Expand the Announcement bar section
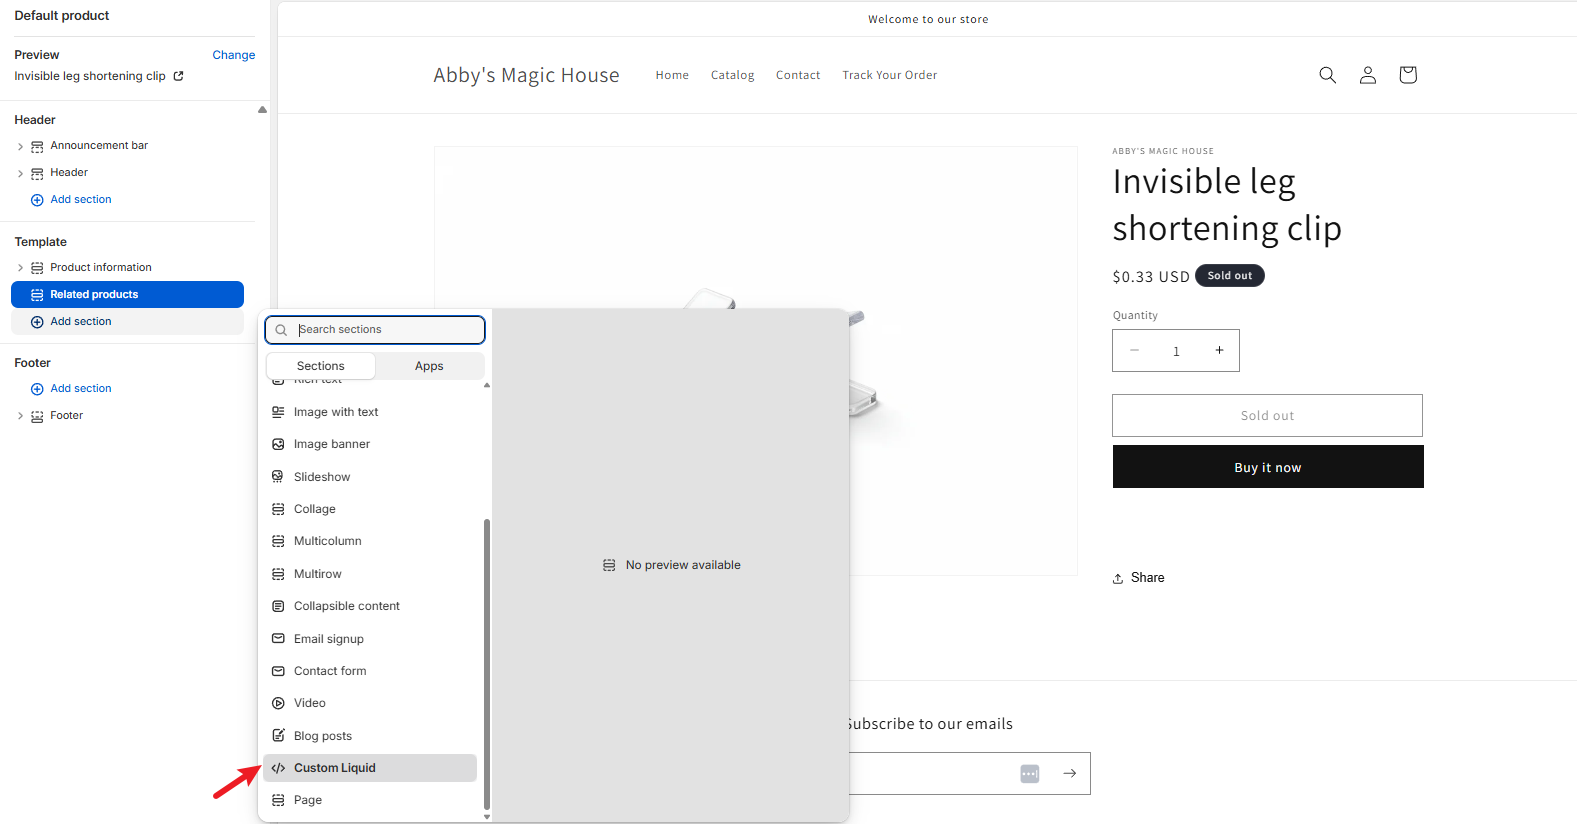 tap(20, 147)
